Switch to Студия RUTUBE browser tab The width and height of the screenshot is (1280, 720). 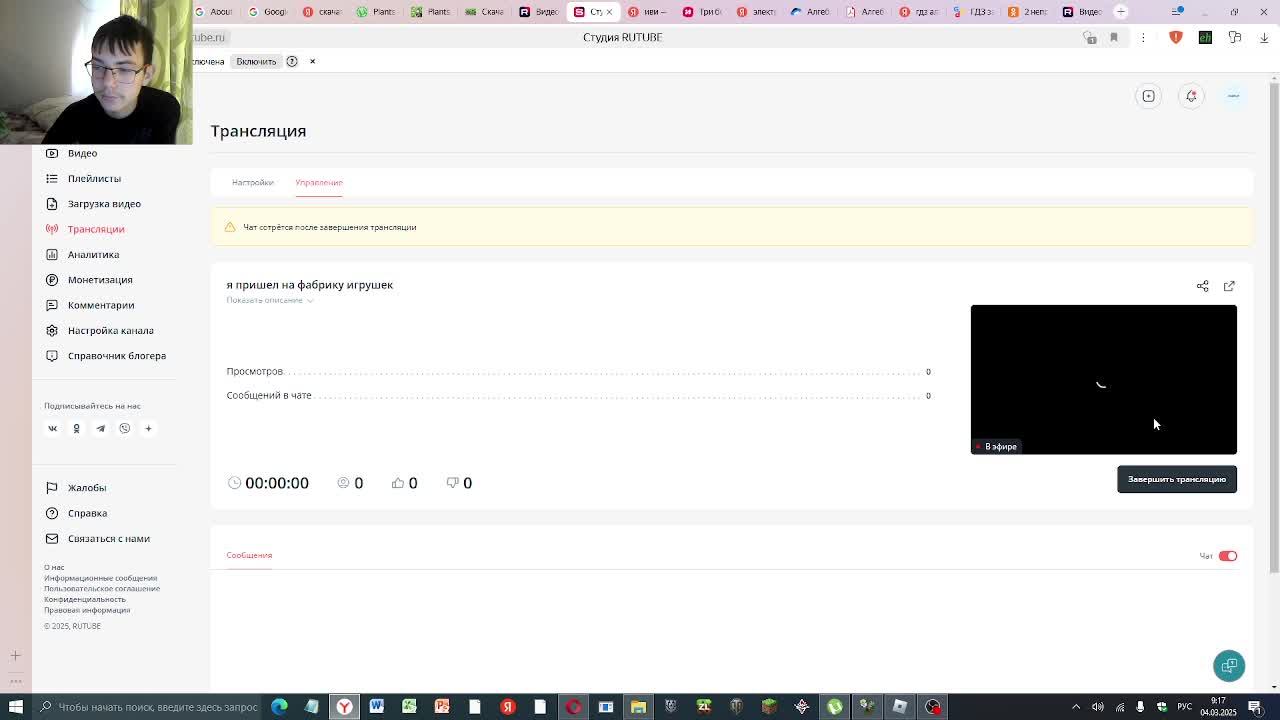[x=593, y=12]
